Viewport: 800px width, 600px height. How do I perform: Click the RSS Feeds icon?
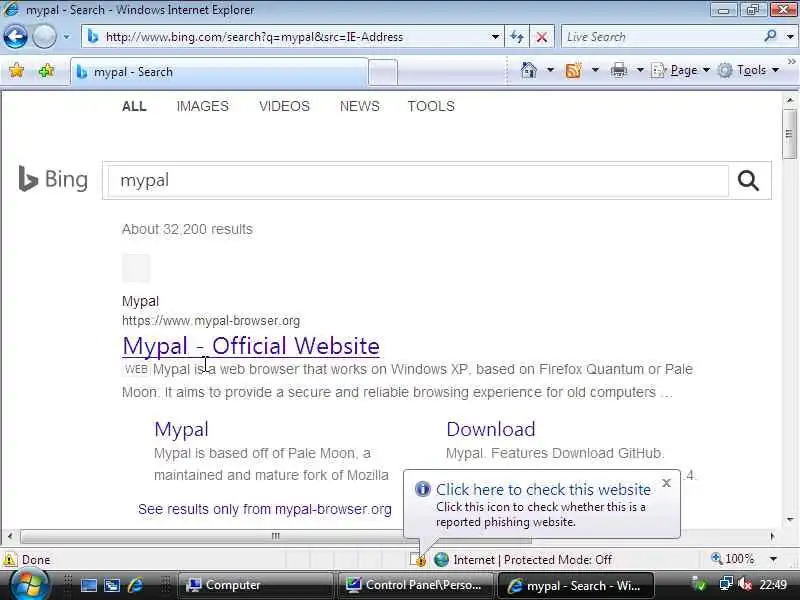tap(573, 70)
